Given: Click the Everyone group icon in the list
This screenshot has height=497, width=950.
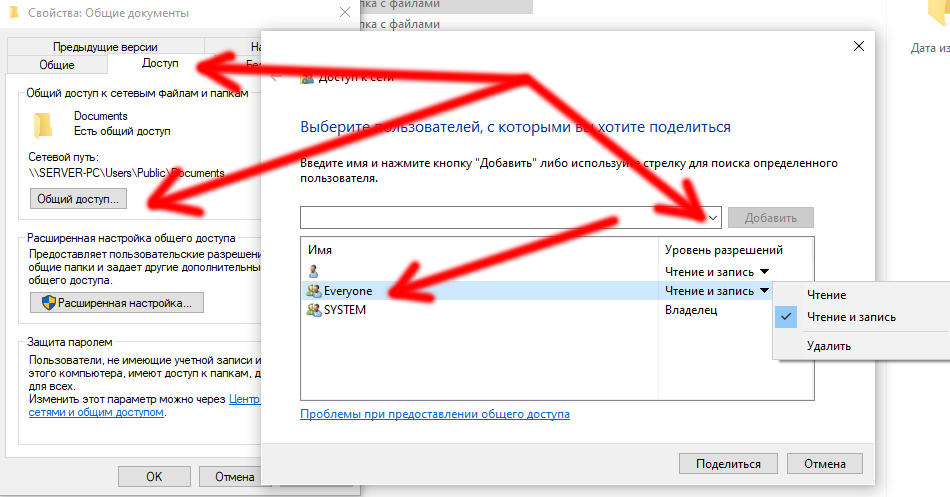Looking at the screenshot, I should pyautogui.click(x=313, y=291).
